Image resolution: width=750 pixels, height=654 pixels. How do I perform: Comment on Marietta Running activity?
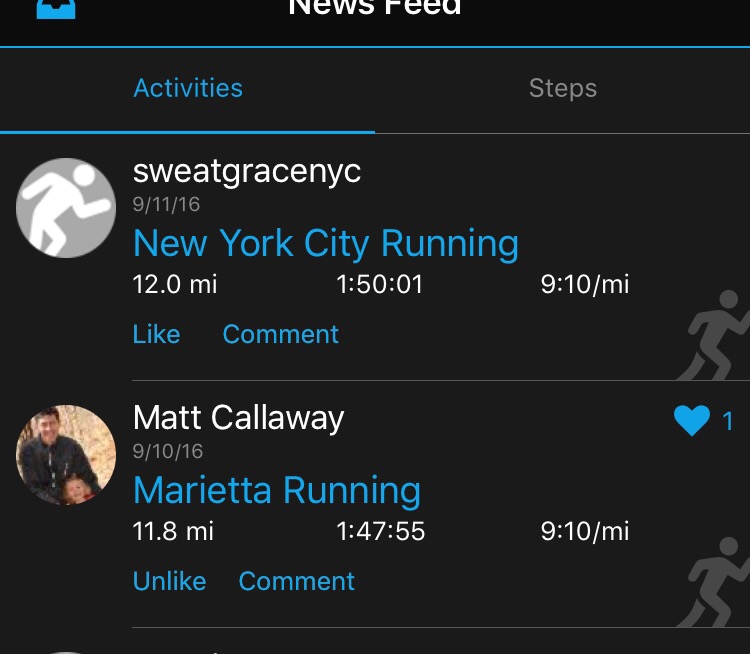tap(296, 581)
